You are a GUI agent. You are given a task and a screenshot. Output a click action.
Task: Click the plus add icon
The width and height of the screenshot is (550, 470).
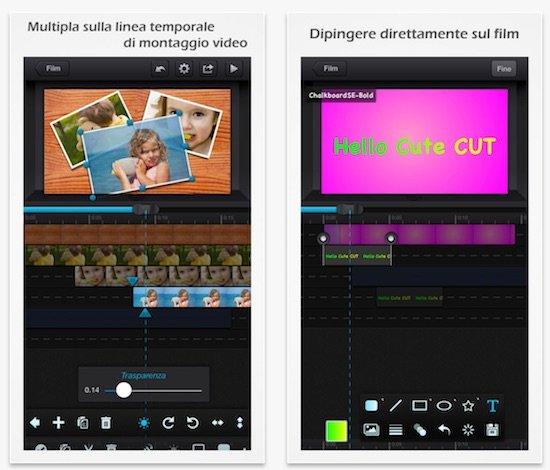click(x=58, y=423)
